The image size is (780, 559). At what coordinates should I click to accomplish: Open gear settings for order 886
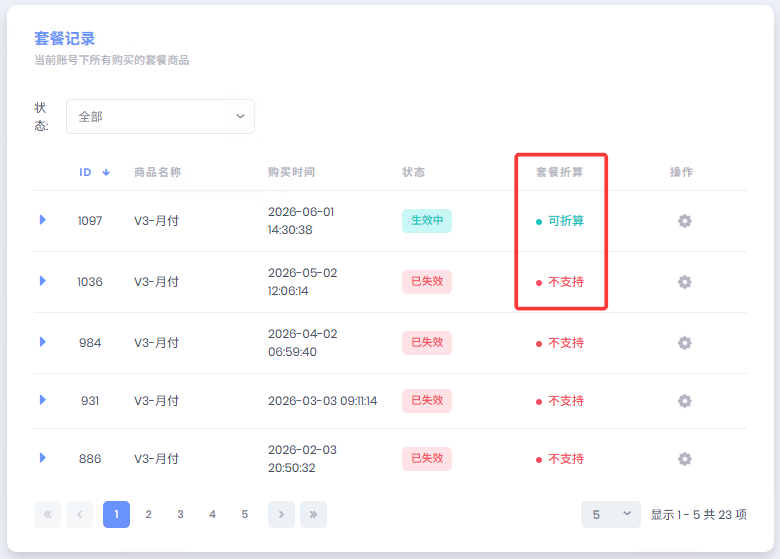point(684,459)
